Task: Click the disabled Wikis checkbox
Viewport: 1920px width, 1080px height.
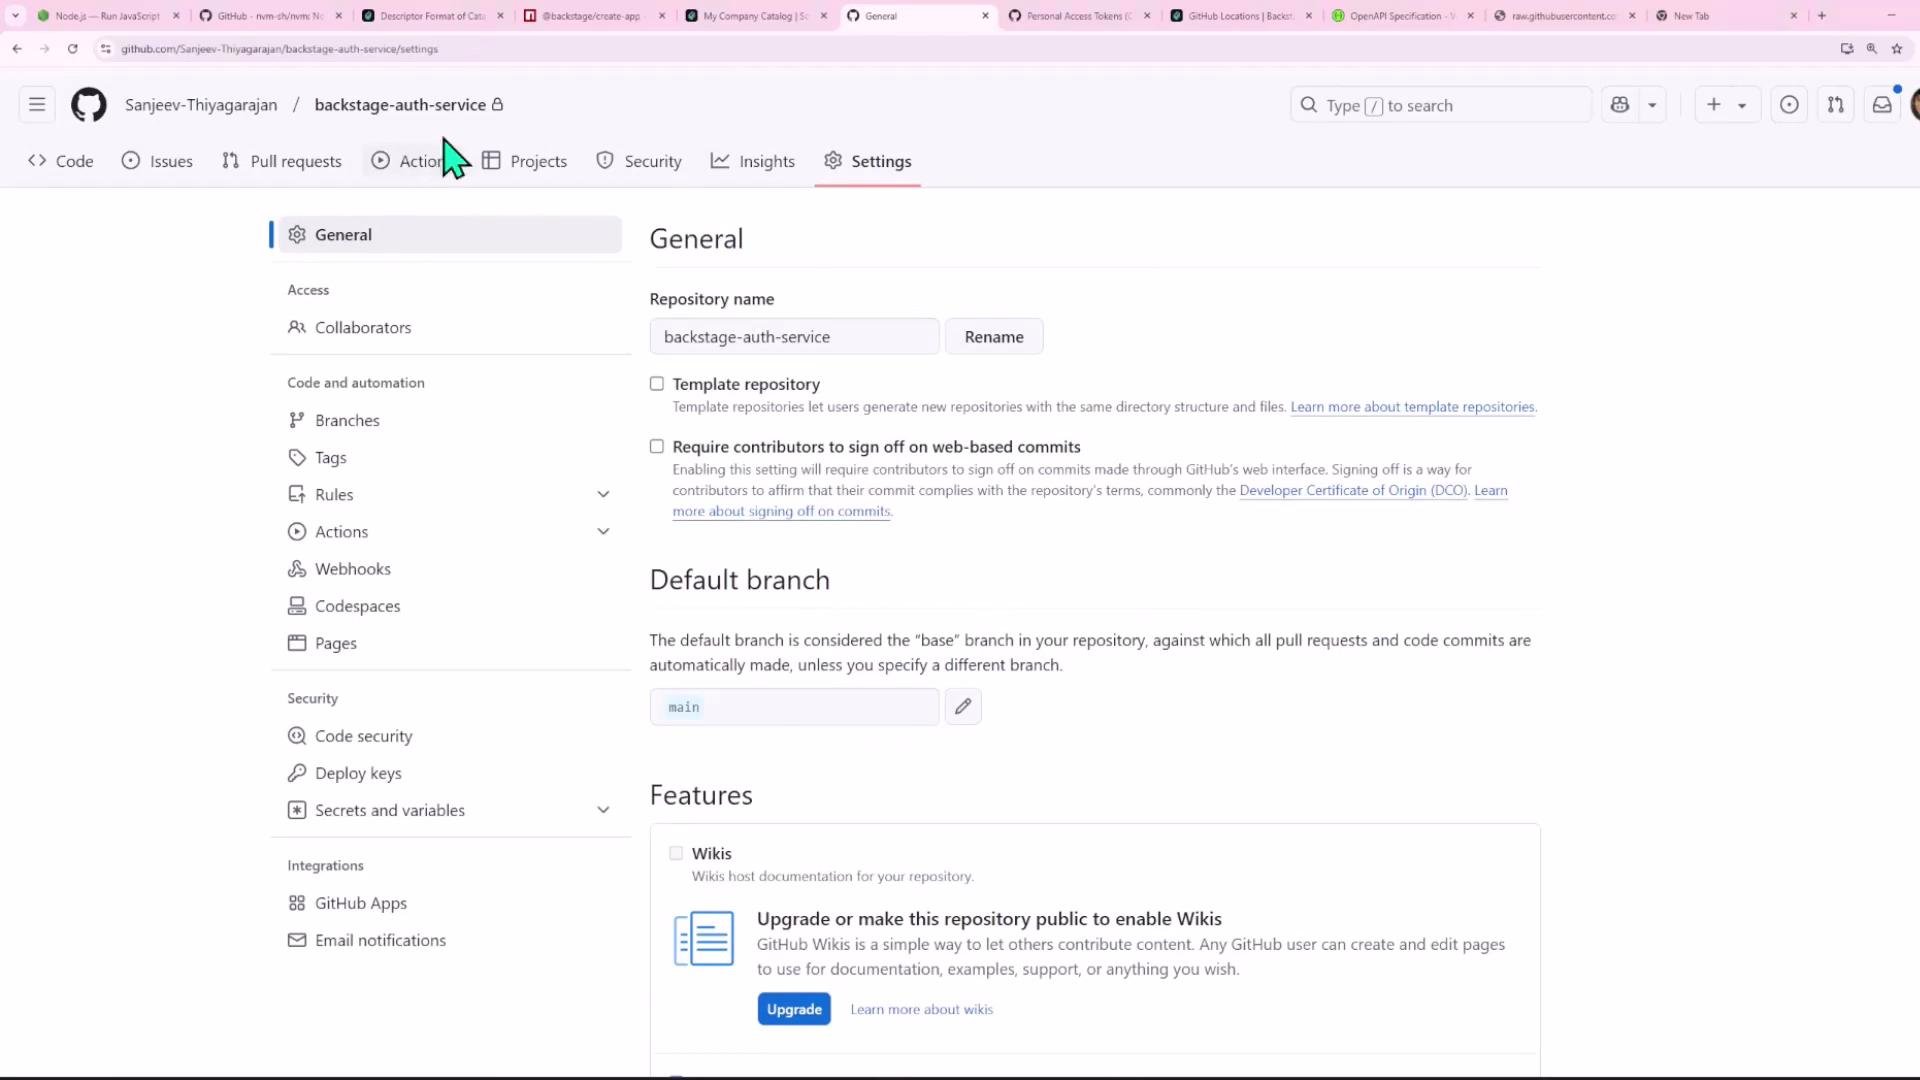Action: (676, 853)
